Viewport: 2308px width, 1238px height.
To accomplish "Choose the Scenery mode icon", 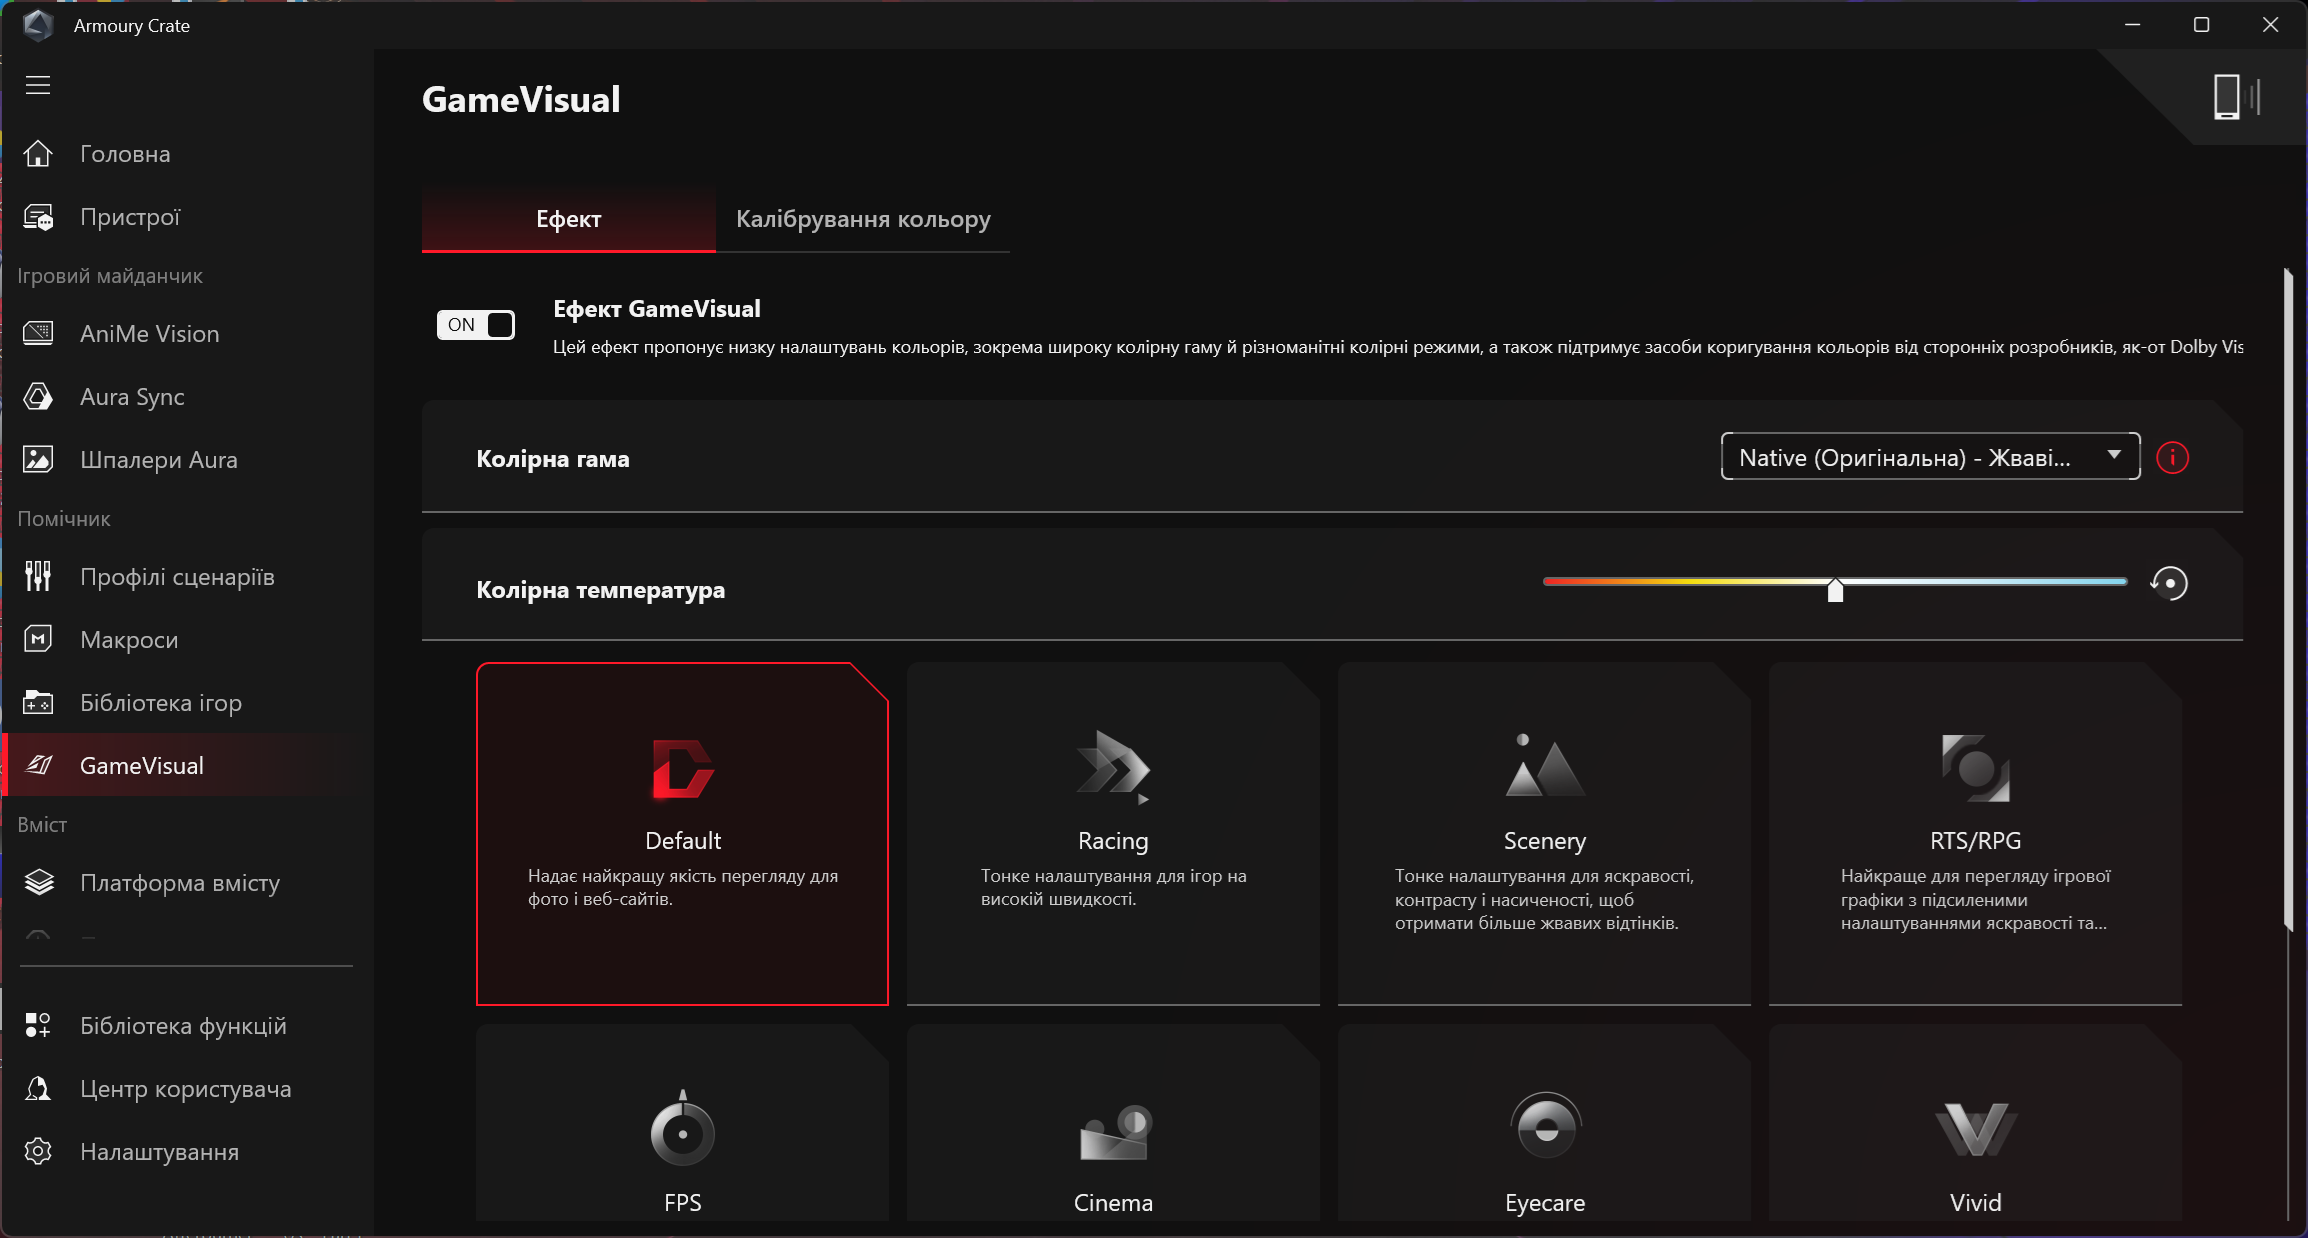I will tap(1544, 767).
